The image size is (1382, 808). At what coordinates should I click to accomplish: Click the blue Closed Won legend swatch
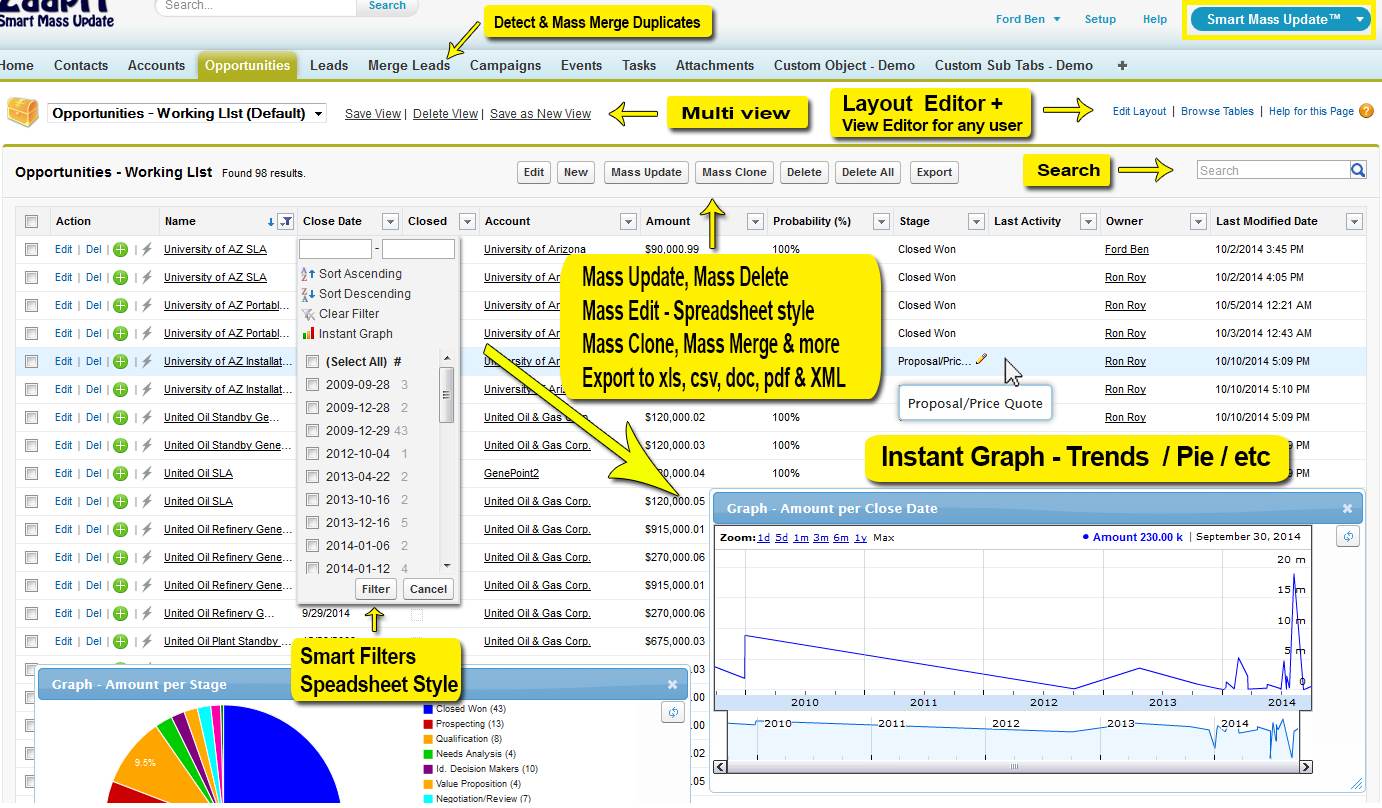point(428,709)
